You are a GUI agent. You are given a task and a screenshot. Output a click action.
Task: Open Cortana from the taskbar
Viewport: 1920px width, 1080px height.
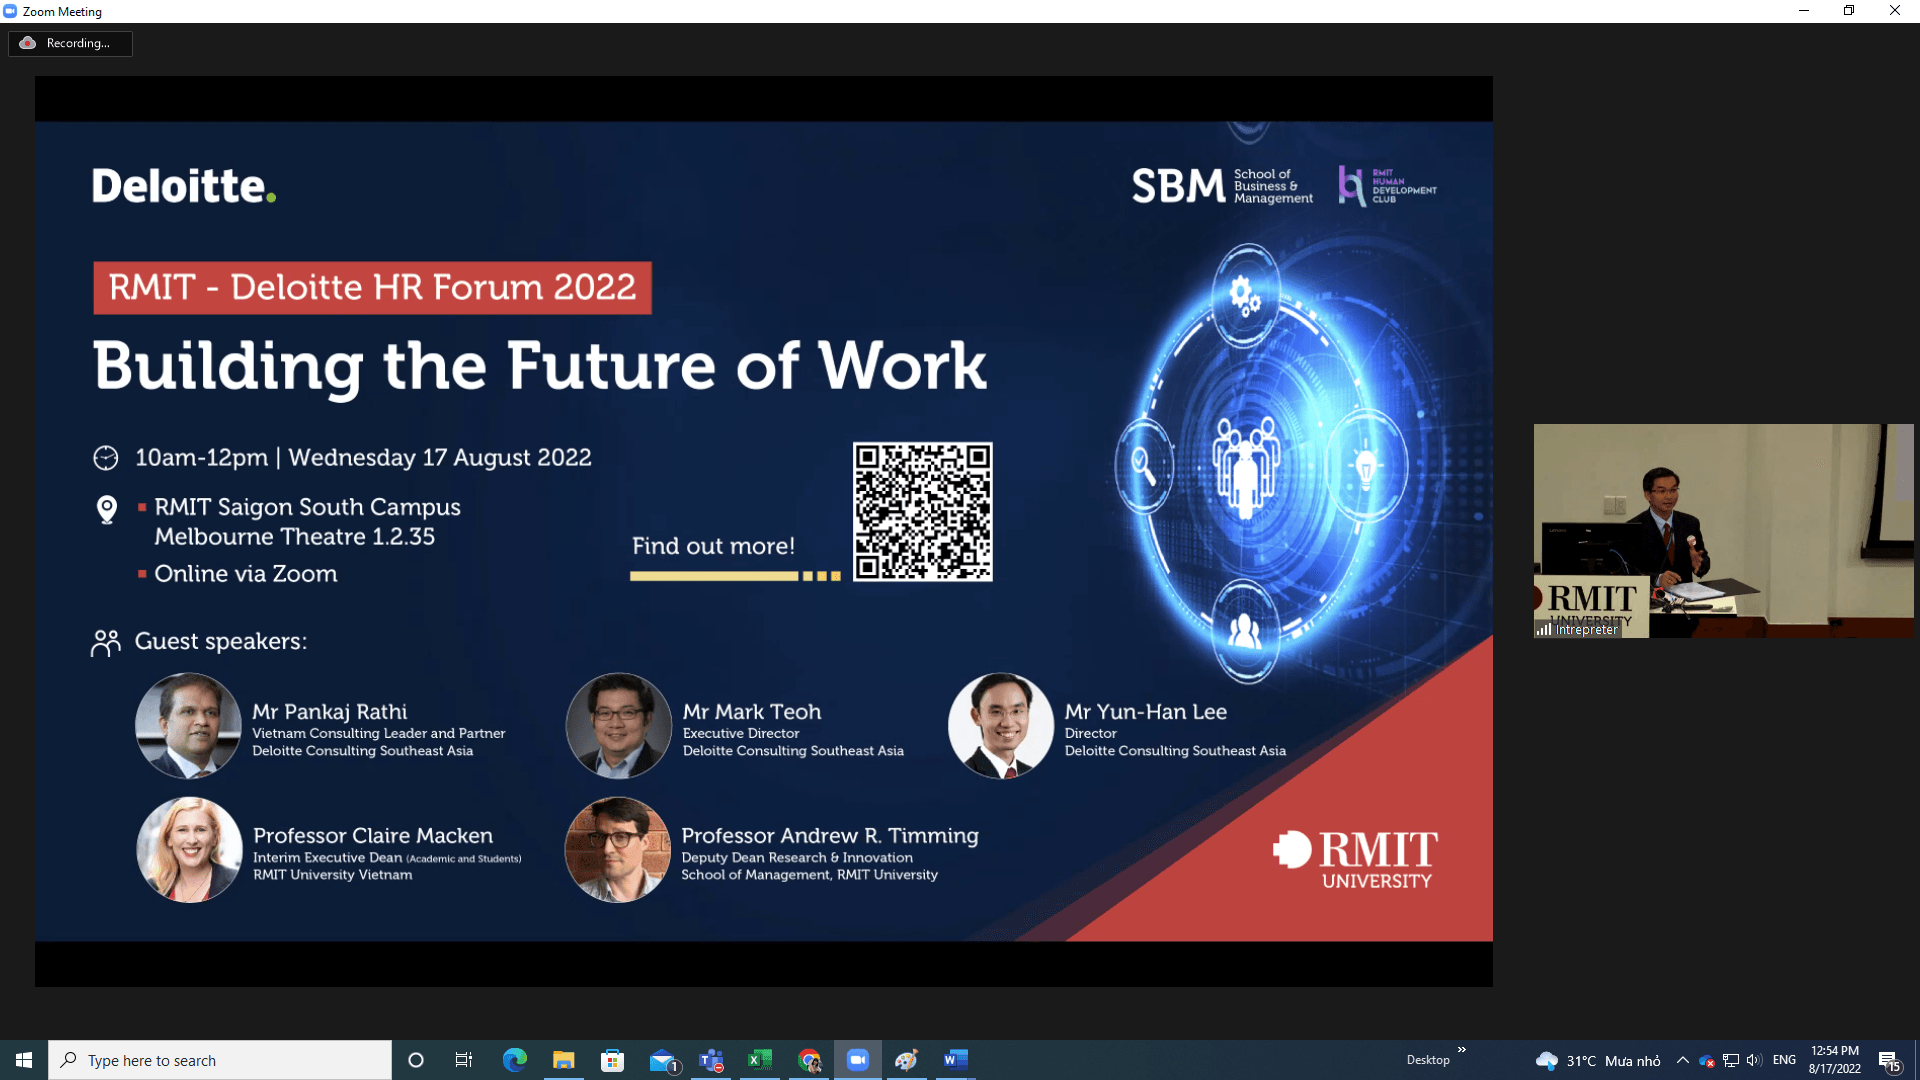pyautogui.click(x=416, y=1060)
